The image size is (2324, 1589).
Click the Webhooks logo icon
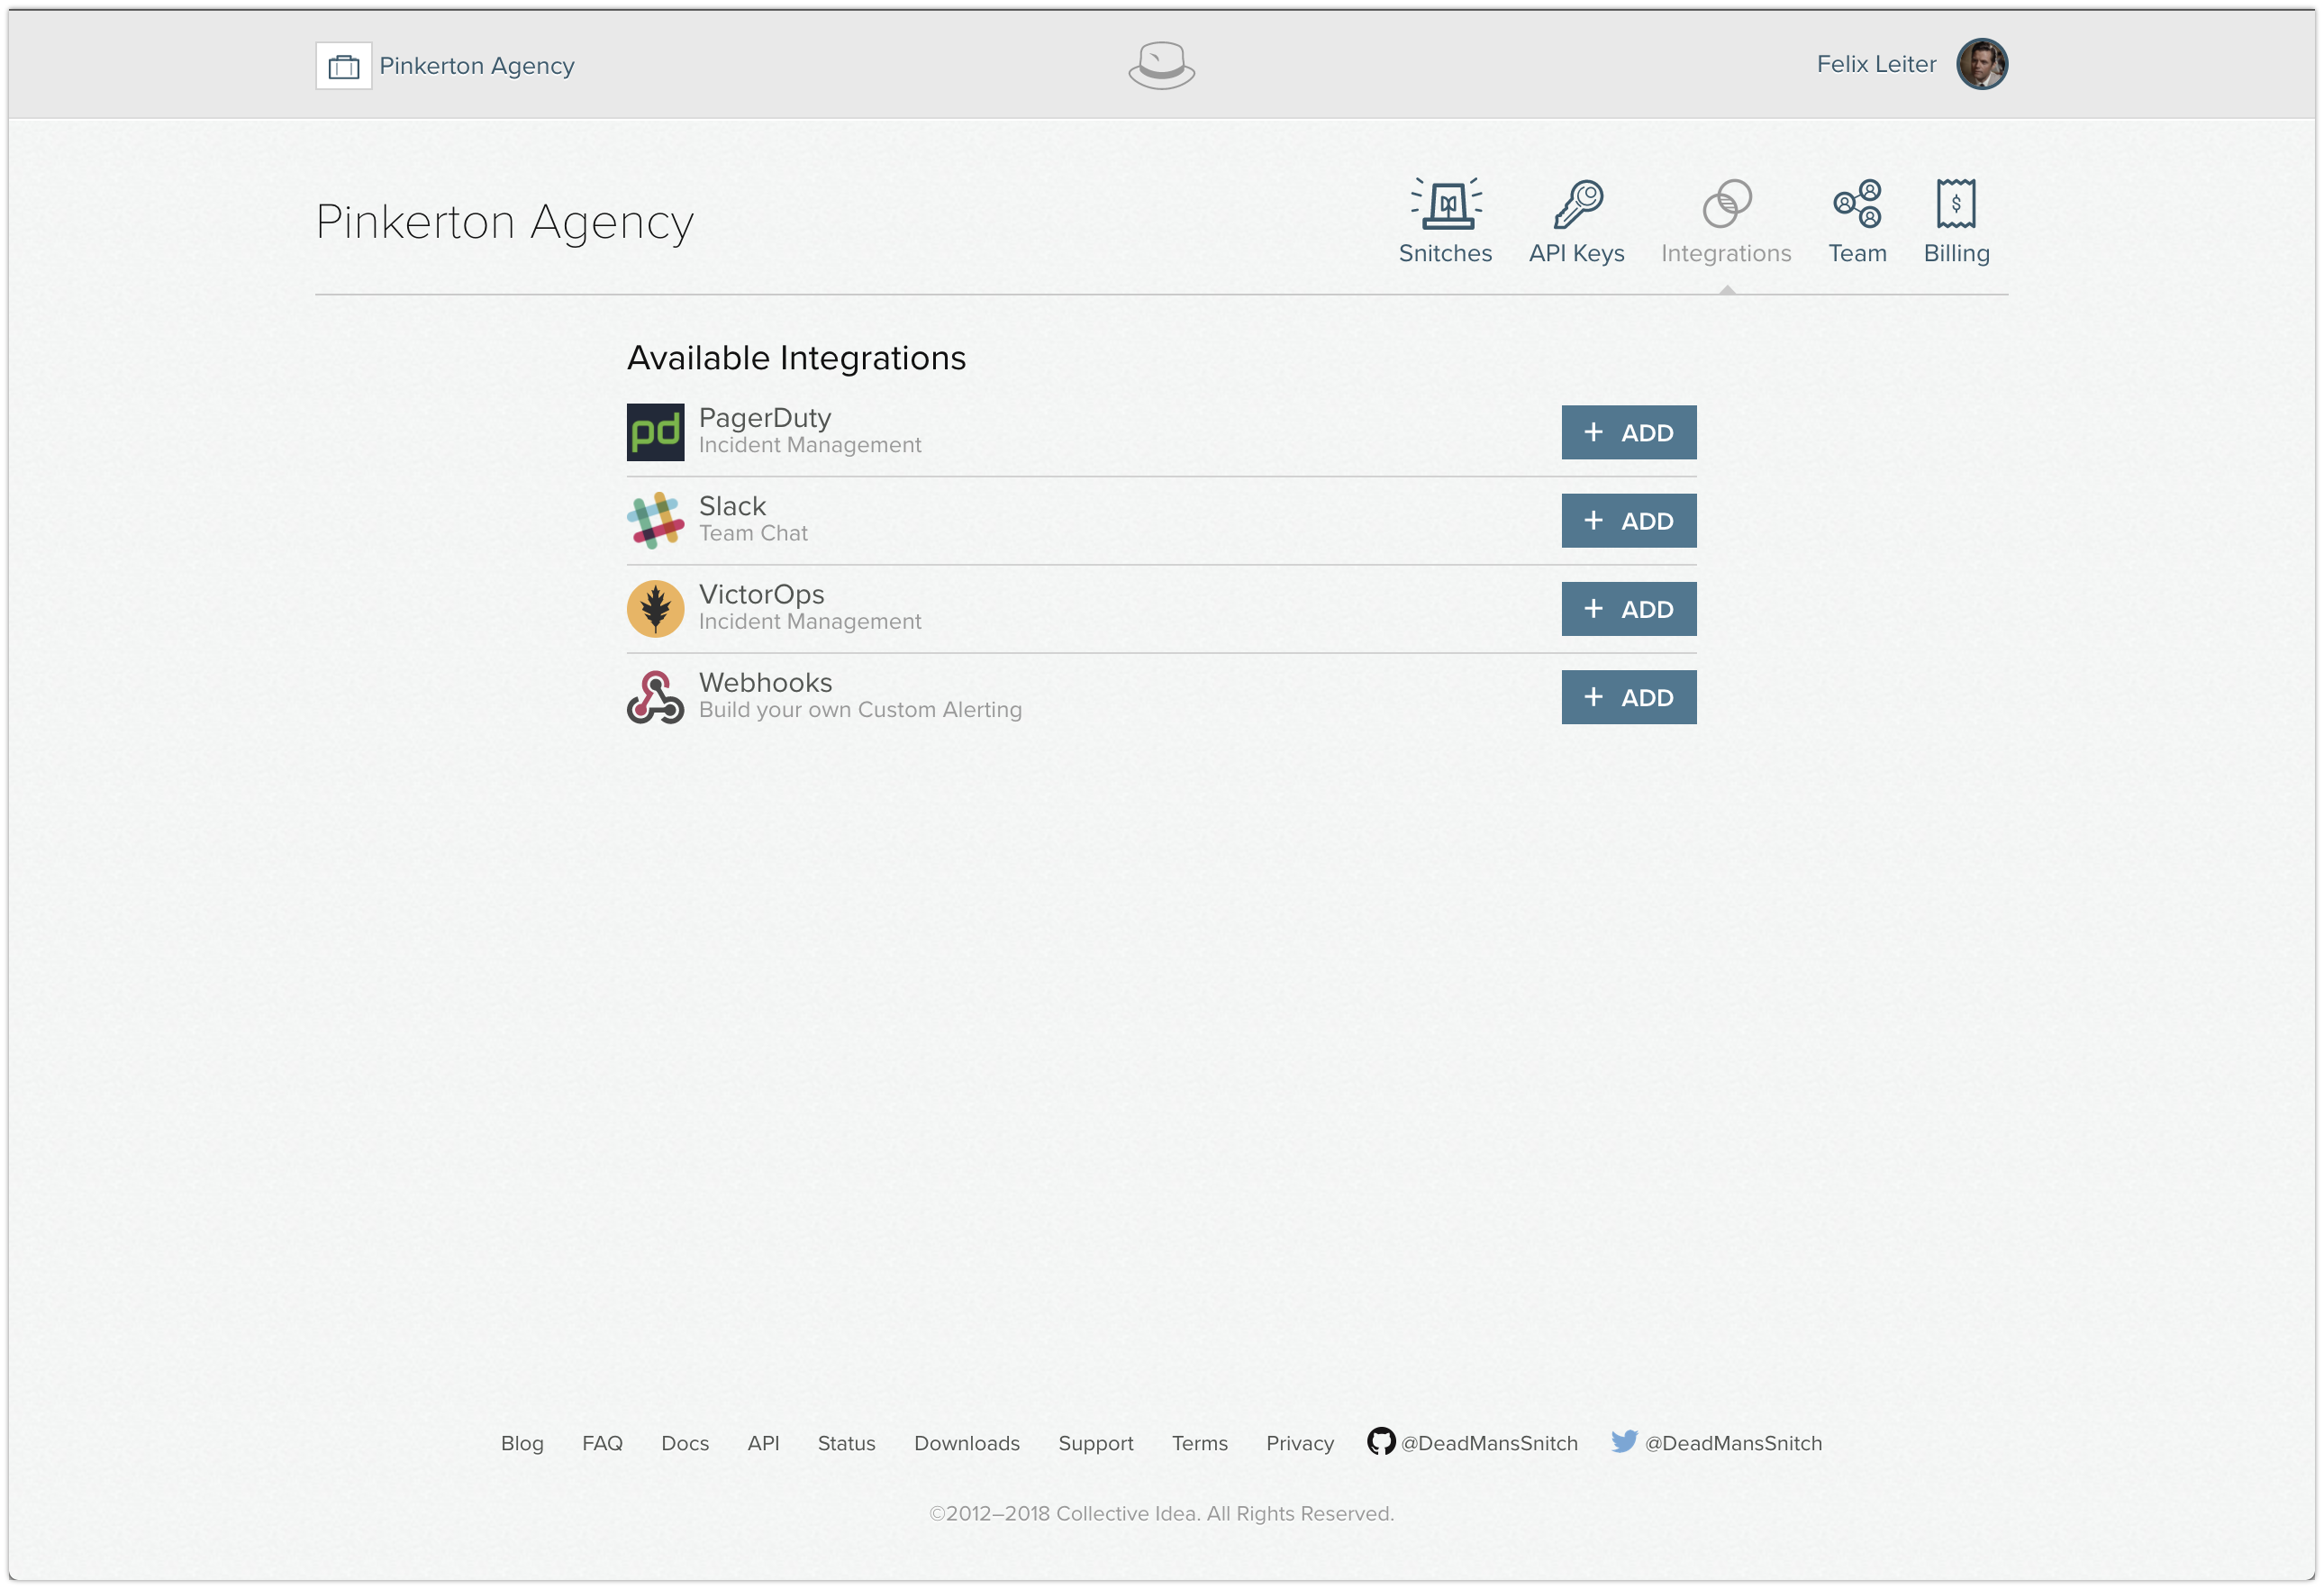(655, 697)
